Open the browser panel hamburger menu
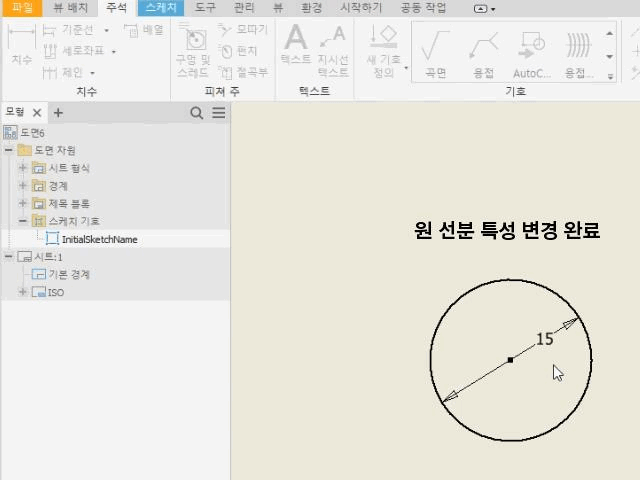 [219, 113]
